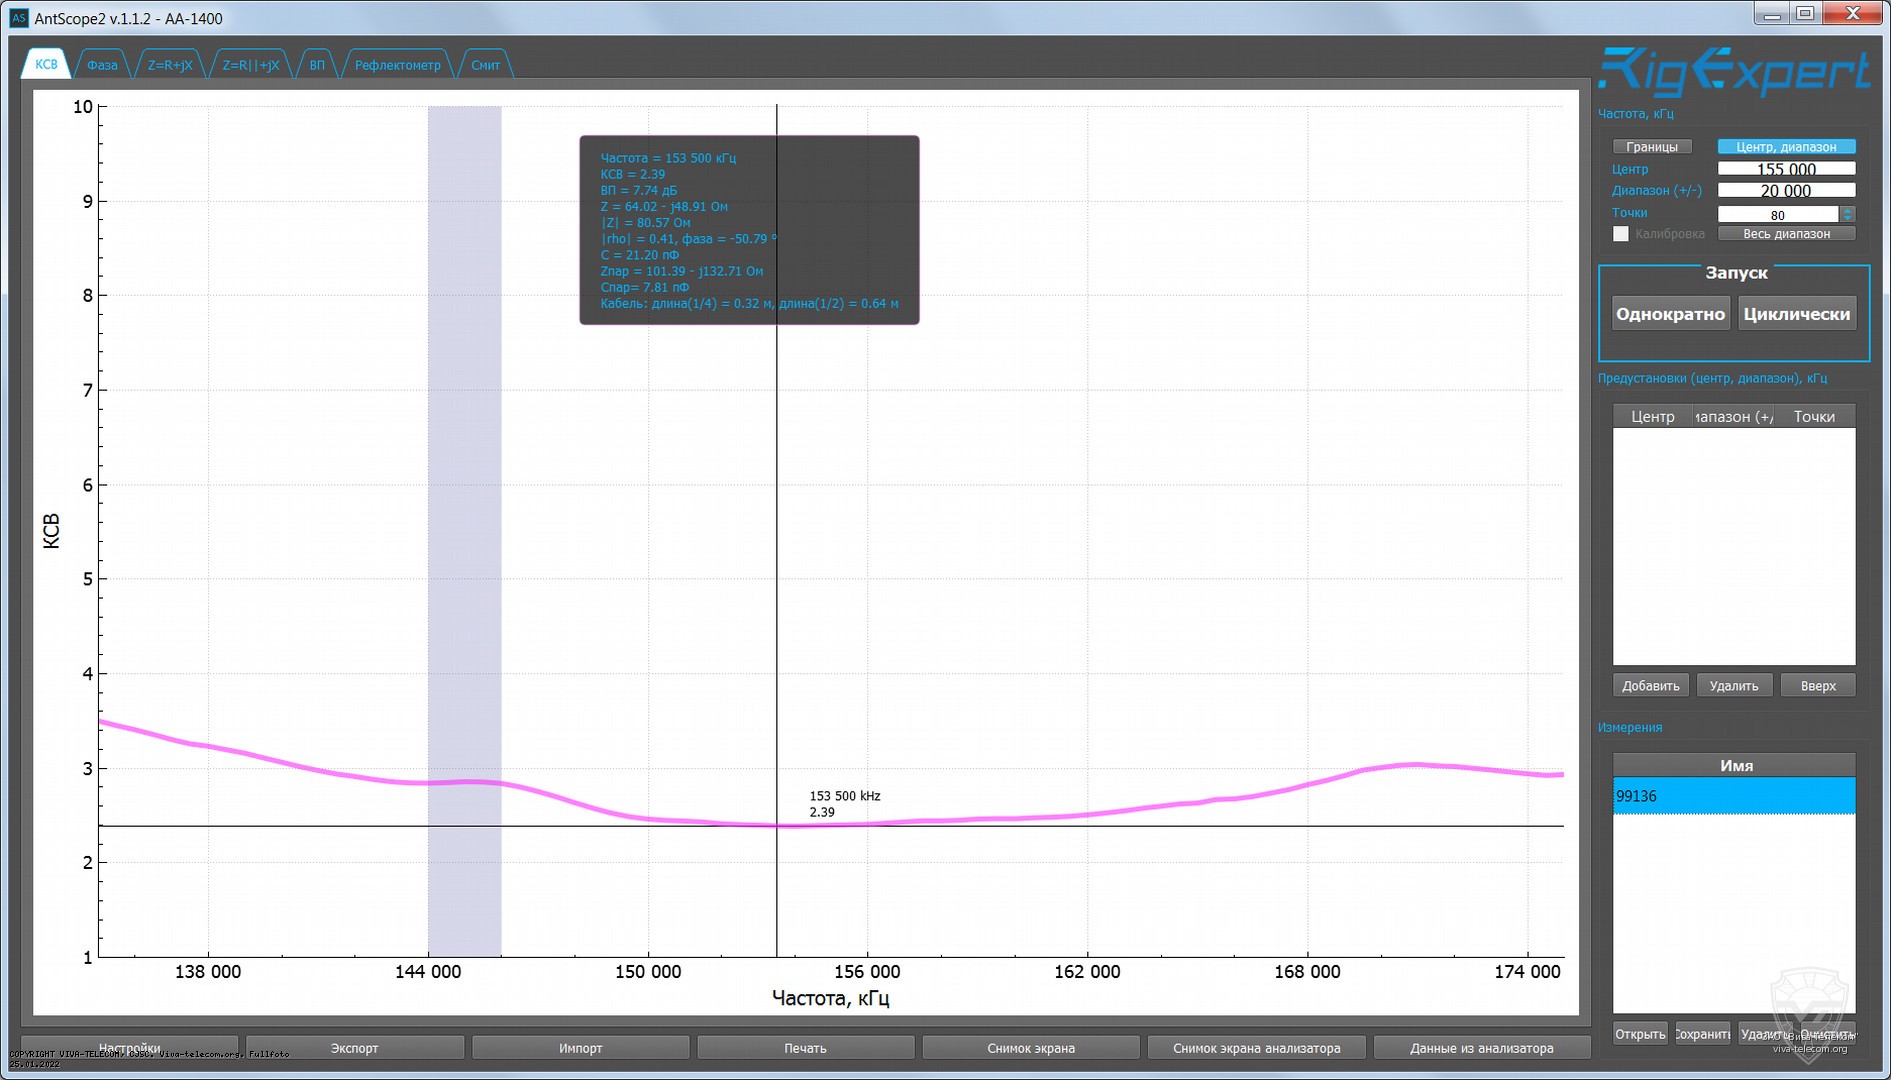
Task: Increase the Точки value with up arrow
Action: point(1847,210)
